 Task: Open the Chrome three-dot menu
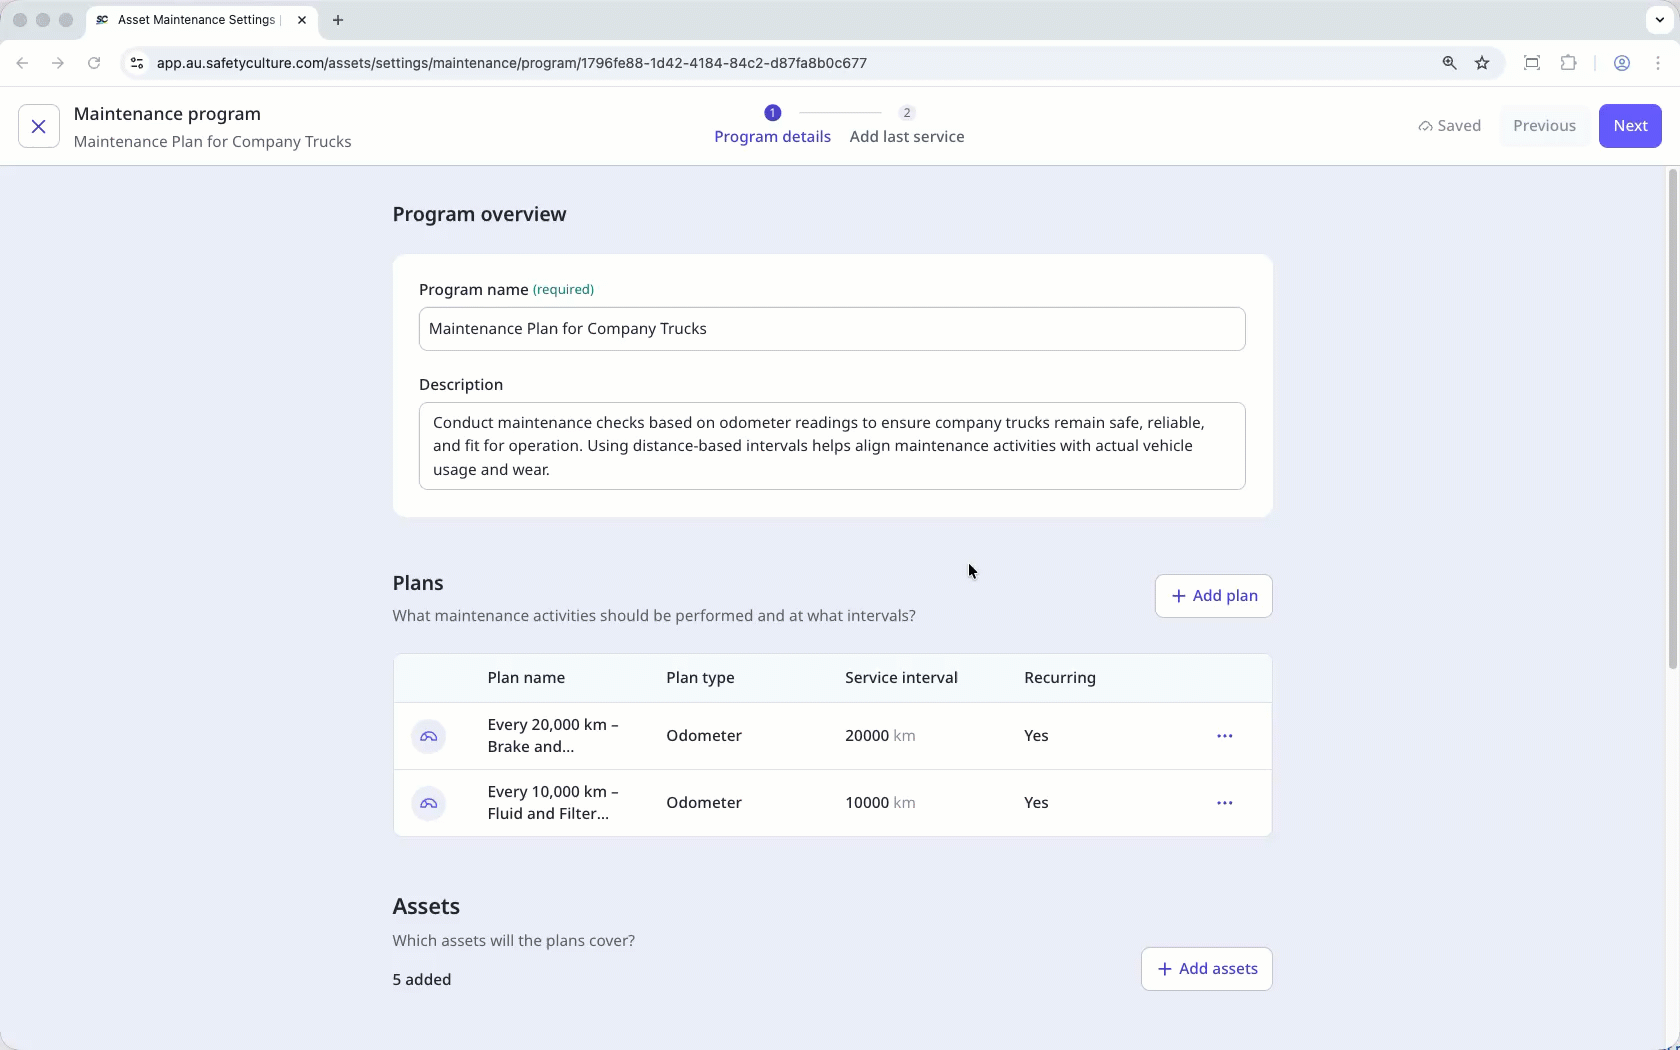1658,63
